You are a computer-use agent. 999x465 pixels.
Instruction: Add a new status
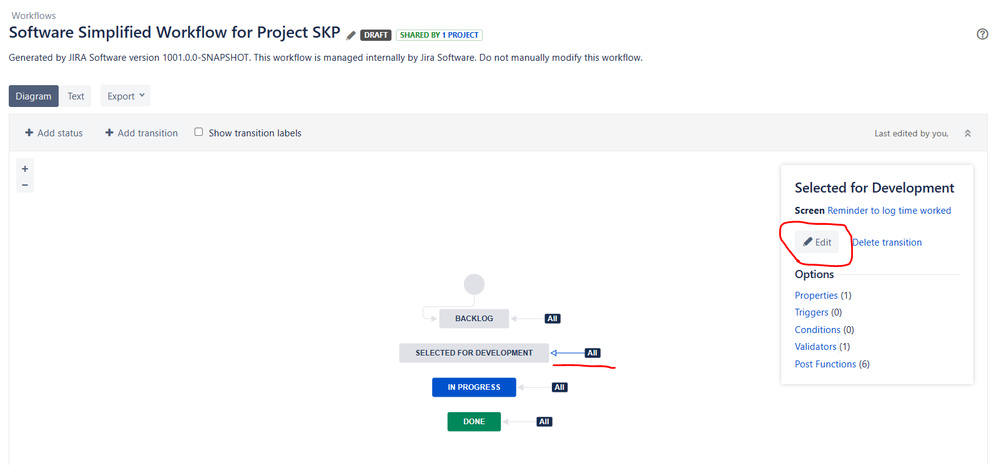[54, 133]
